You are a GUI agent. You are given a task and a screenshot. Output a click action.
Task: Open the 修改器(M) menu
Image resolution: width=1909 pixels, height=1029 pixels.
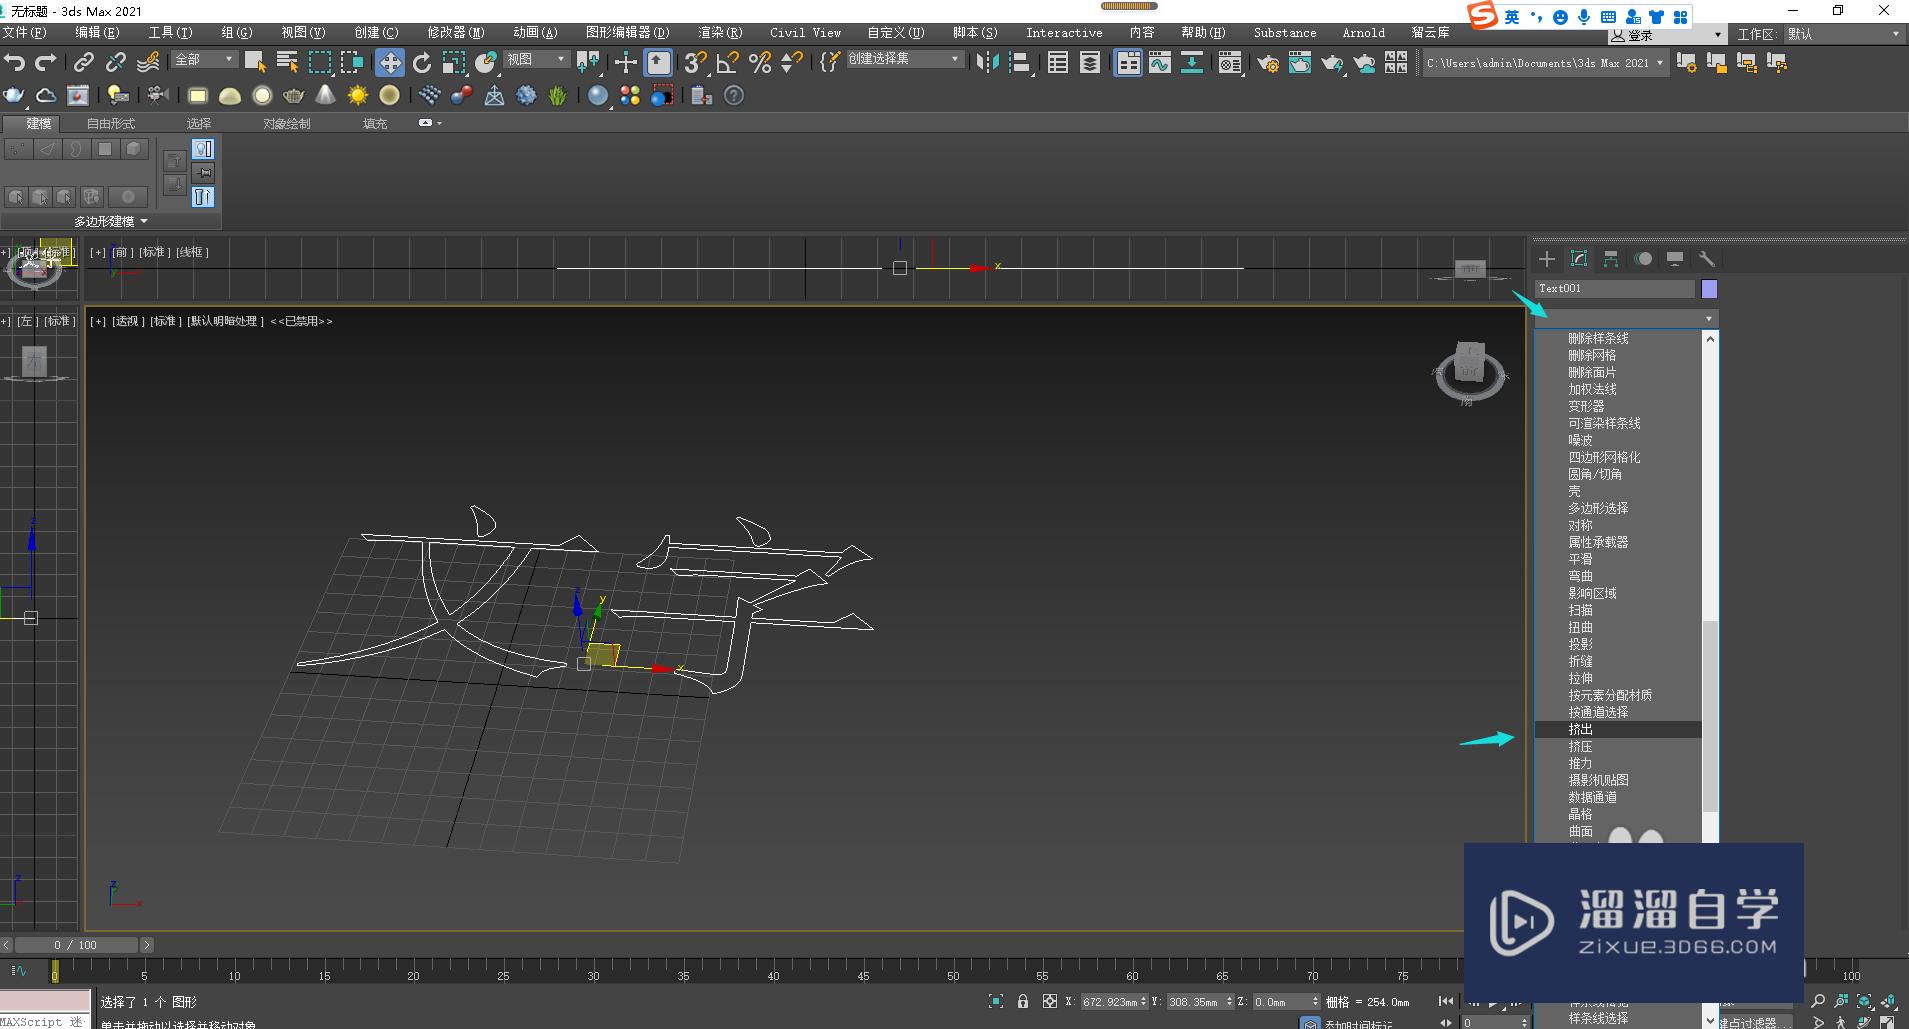pos(455,33)
